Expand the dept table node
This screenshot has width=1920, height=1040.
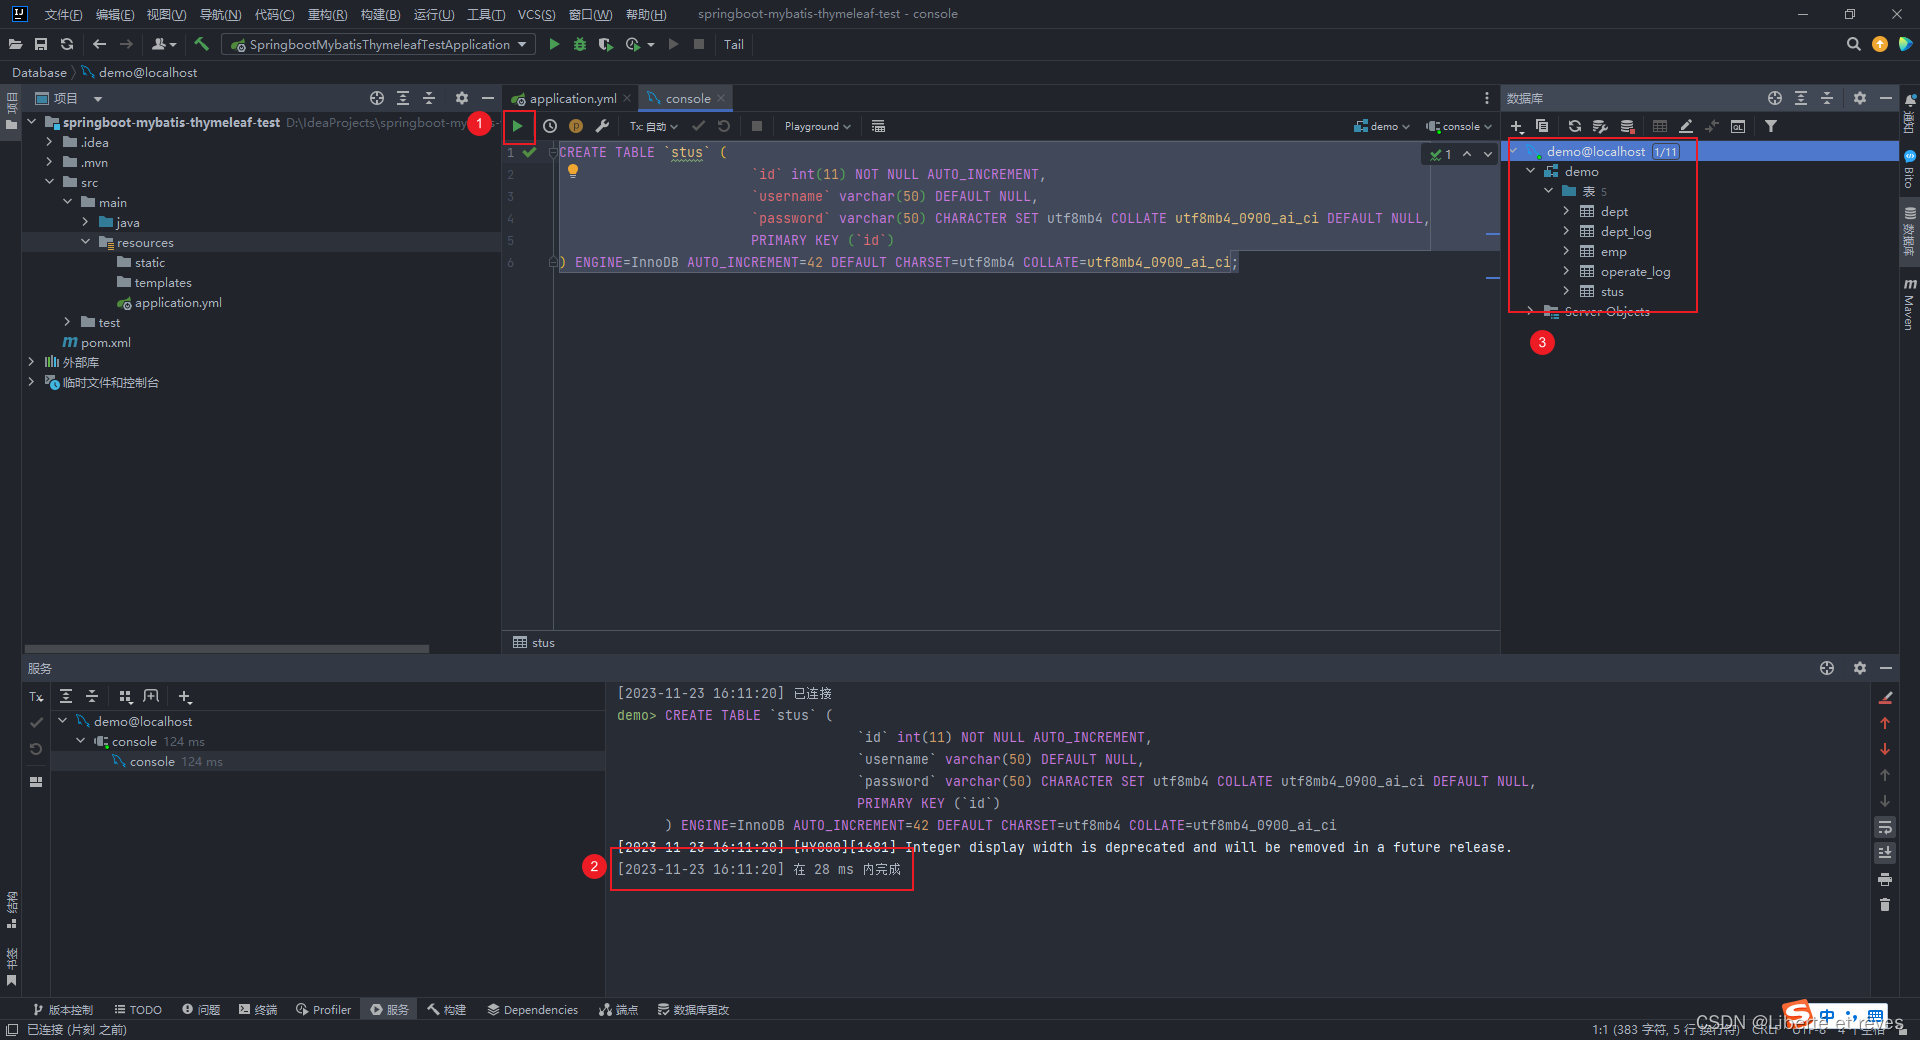(1566, 211)
